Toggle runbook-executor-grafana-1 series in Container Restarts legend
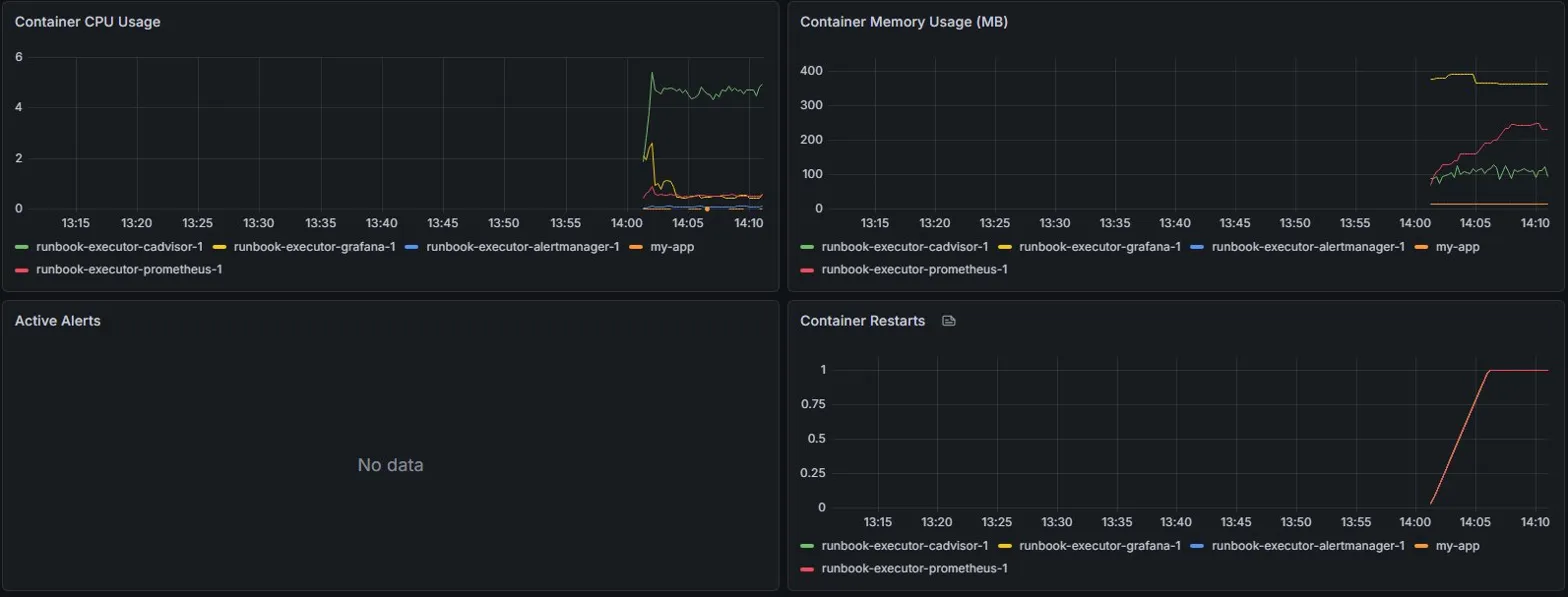The width and height of the screenshot is (1568, 597). tap(1100, 545)
